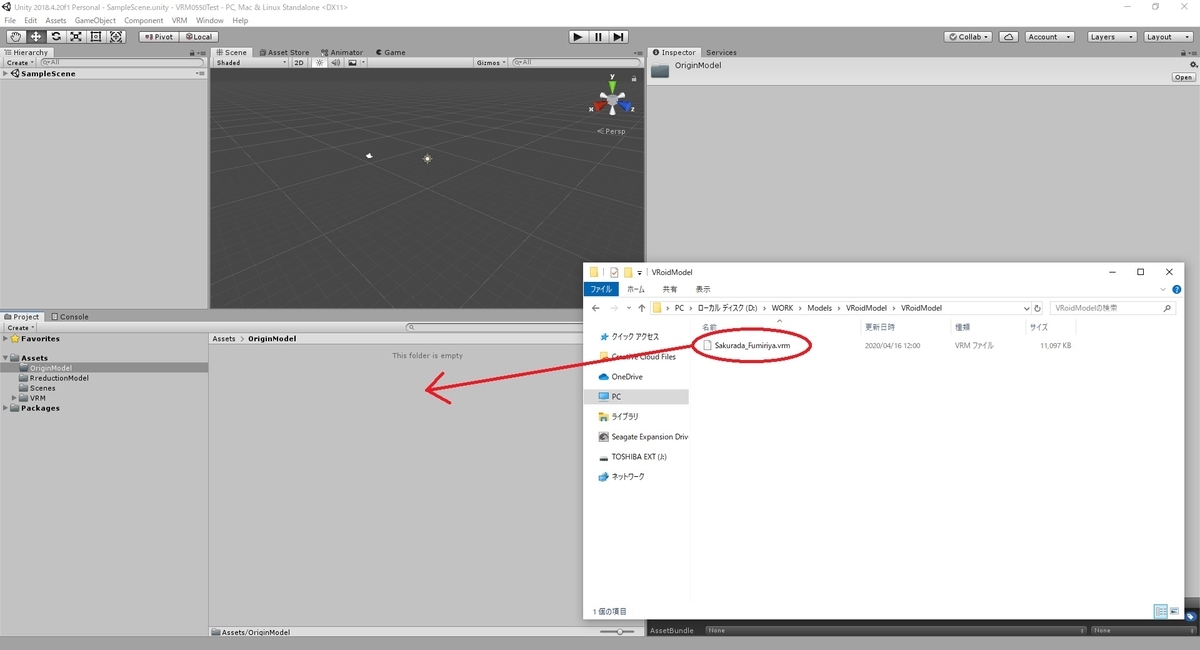Open Project panel Create dropdown
1200x650 pixels.
pyautogui.click(x=20, y=327)
